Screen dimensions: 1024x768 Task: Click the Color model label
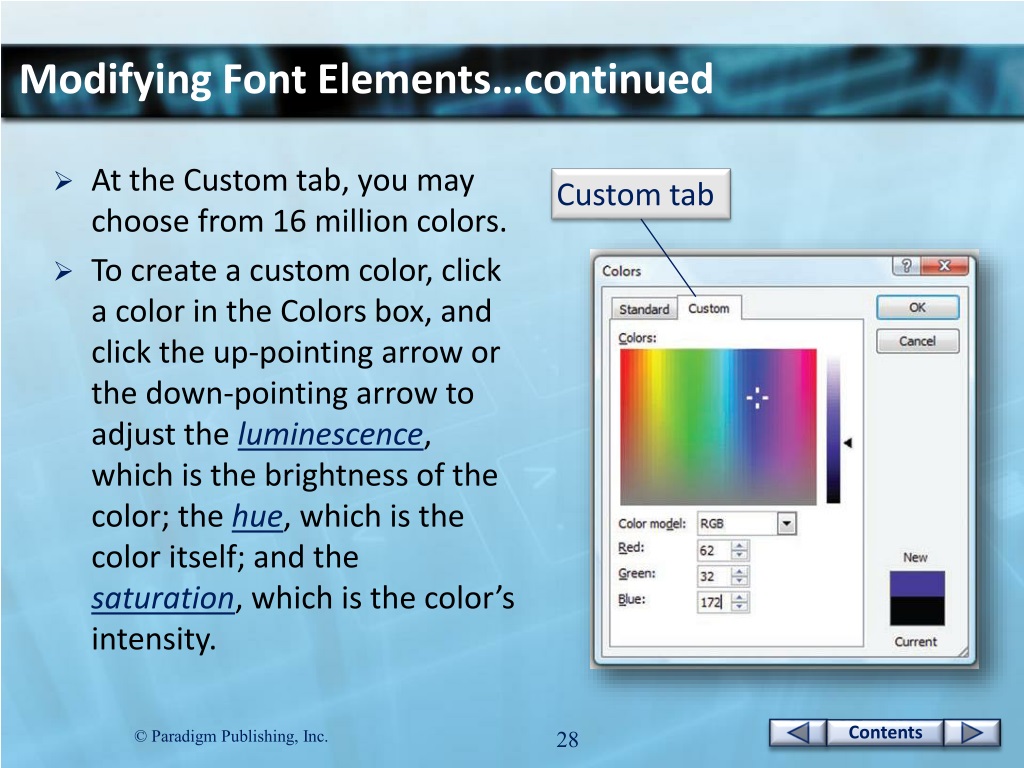652,524
